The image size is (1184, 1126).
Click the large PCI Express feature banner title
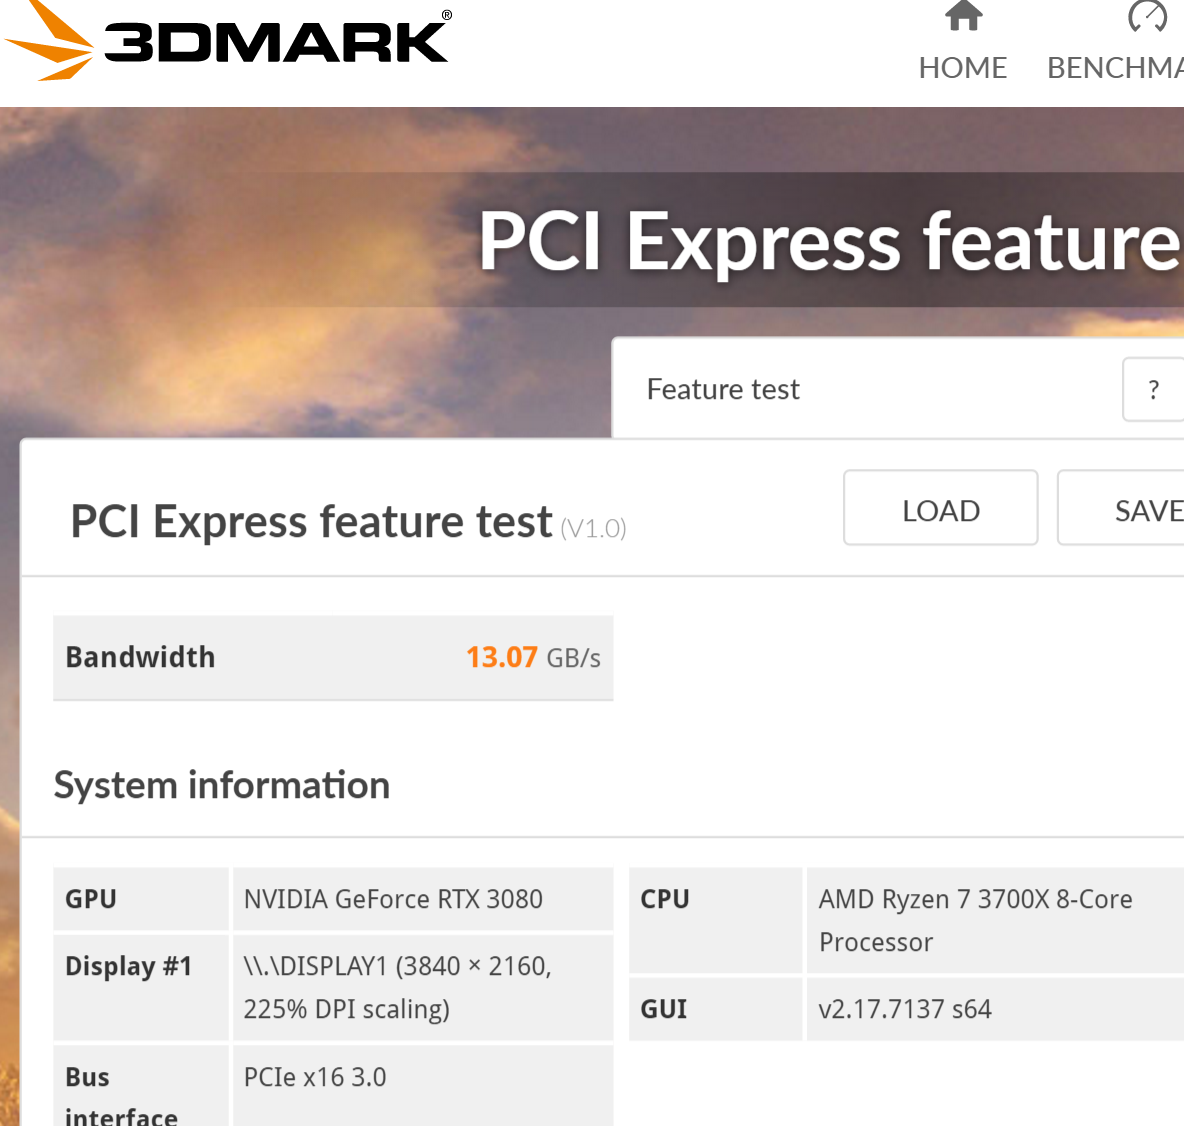click(x=831, y=242)
